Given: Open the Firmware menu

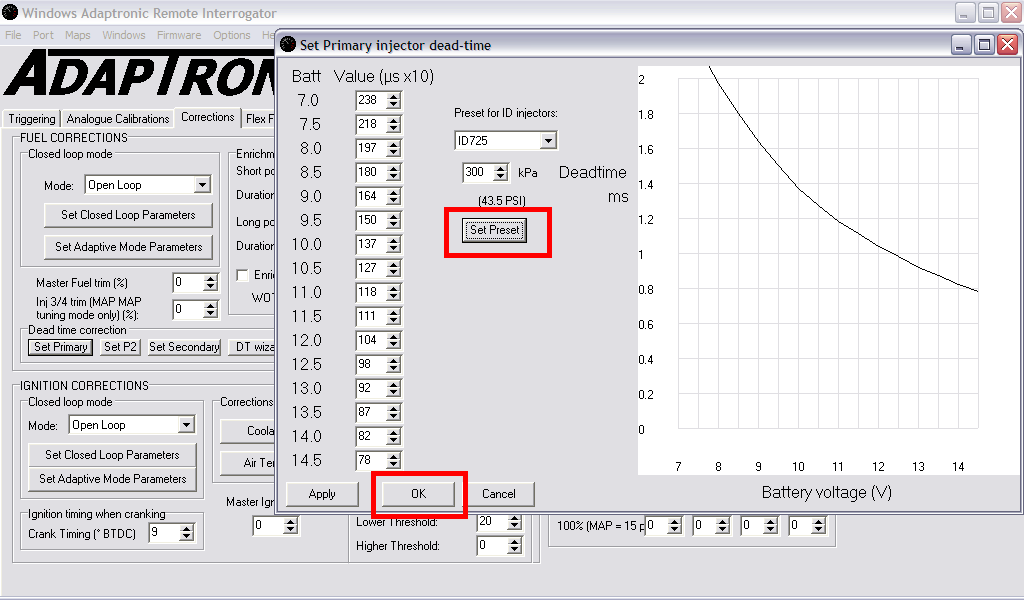Looking at the screenshot, I should [x=179, y=35].
